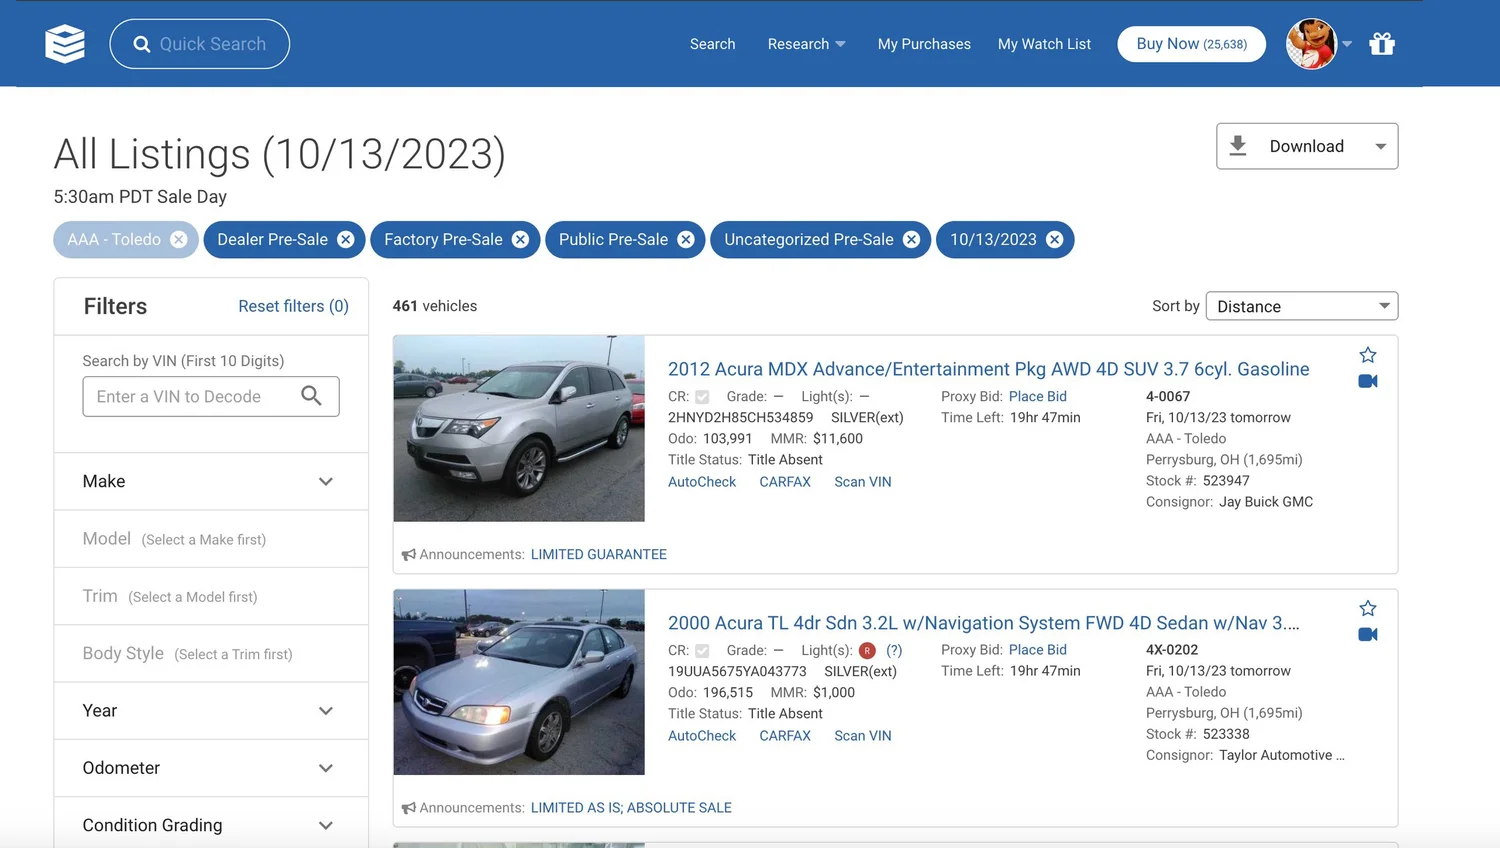Click the red light indicator on the Acura TL
This screenshot has width=1500, height=848.
click(x=866, y=650)
